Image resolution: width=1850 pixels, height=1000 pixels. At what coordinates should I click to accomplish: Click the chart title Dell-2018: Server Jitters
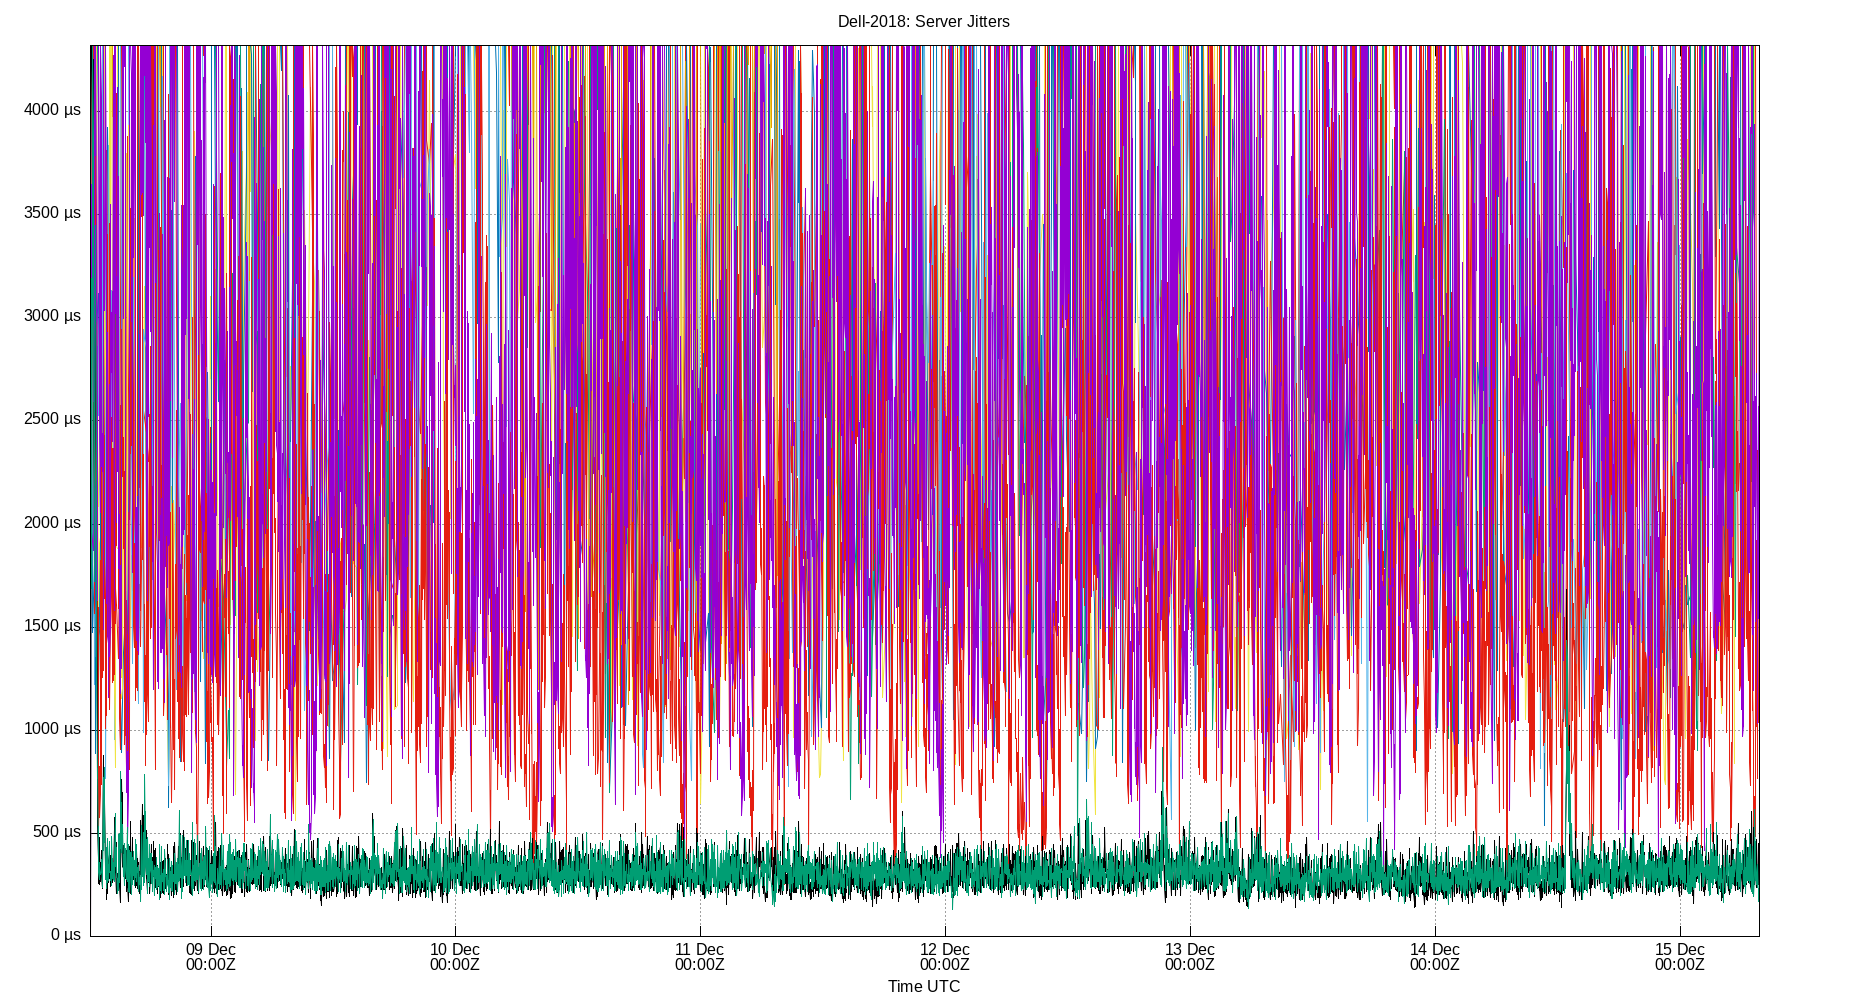pyautogui.click(x=923, y=21)
